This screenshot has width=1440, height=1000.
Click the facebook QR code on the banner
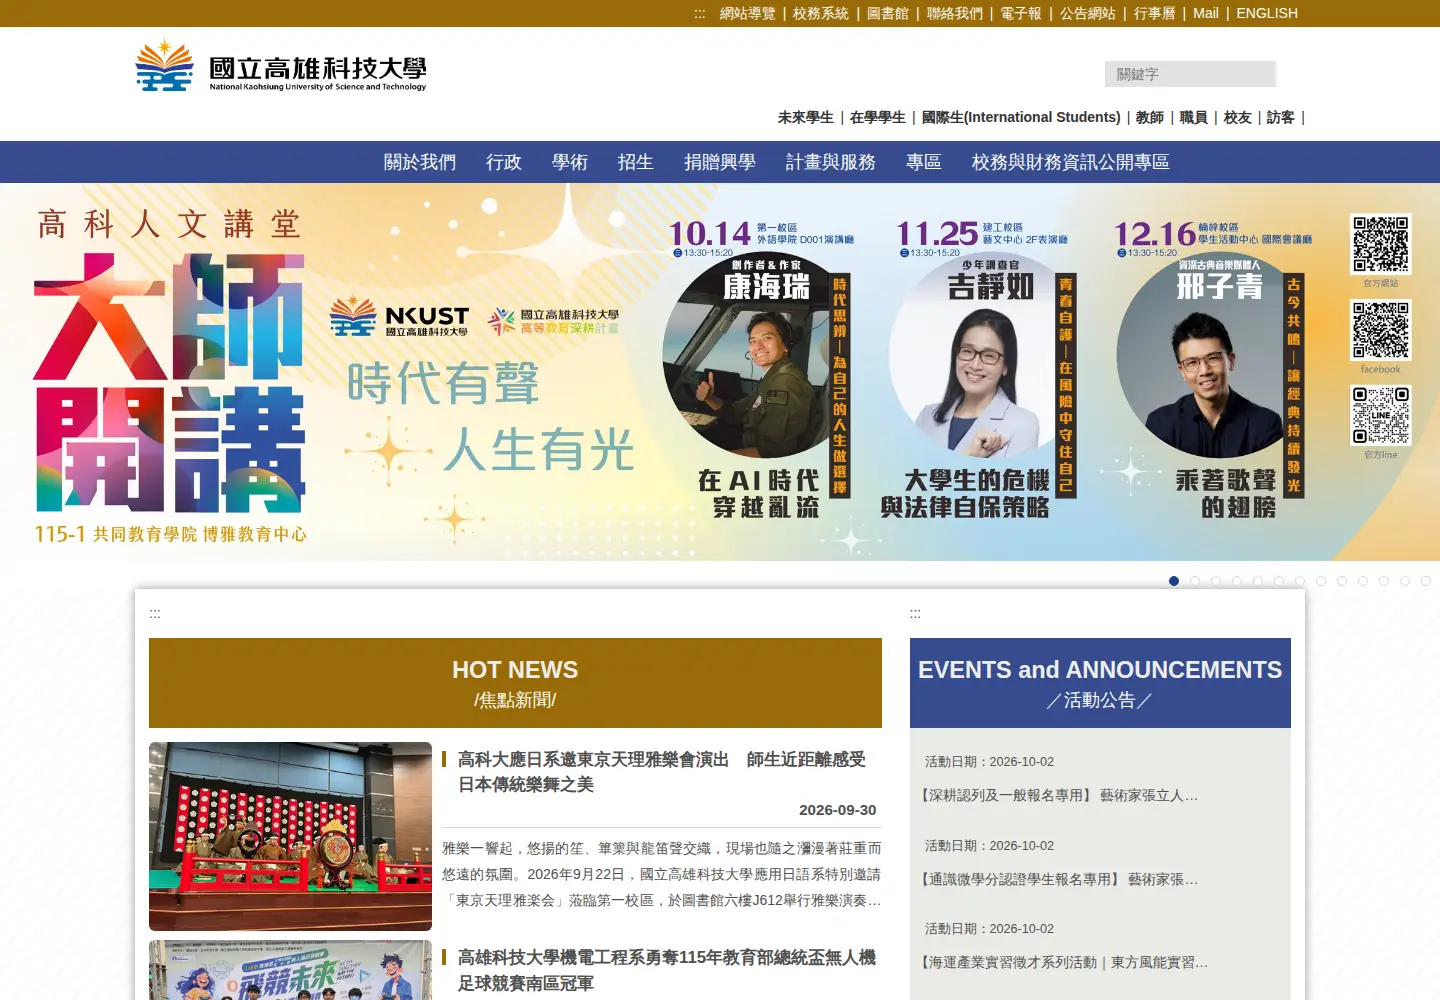[1381, 330]
